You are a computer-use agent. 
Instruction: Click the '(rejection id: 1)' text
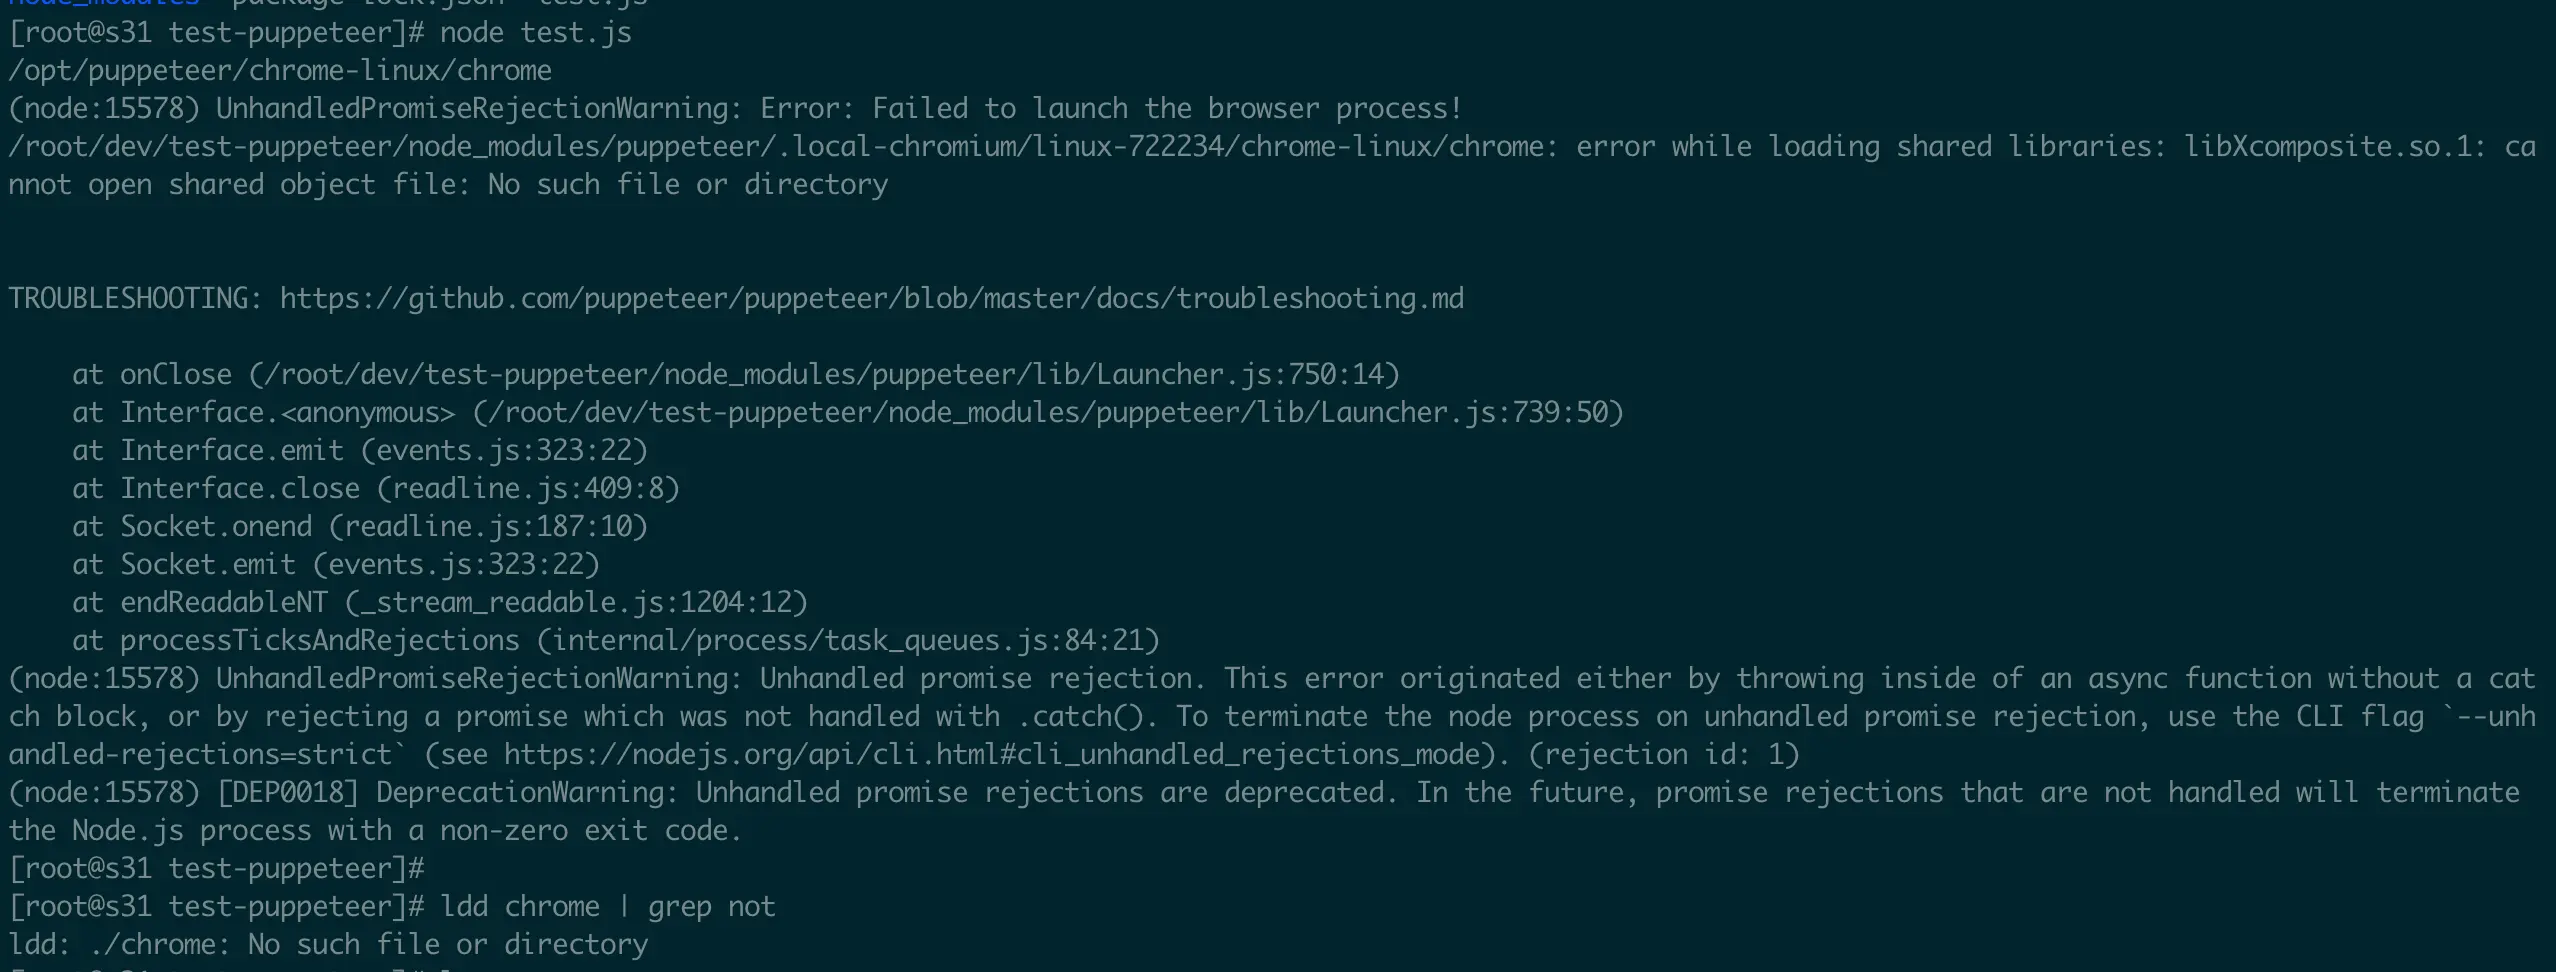[1664, 754]
